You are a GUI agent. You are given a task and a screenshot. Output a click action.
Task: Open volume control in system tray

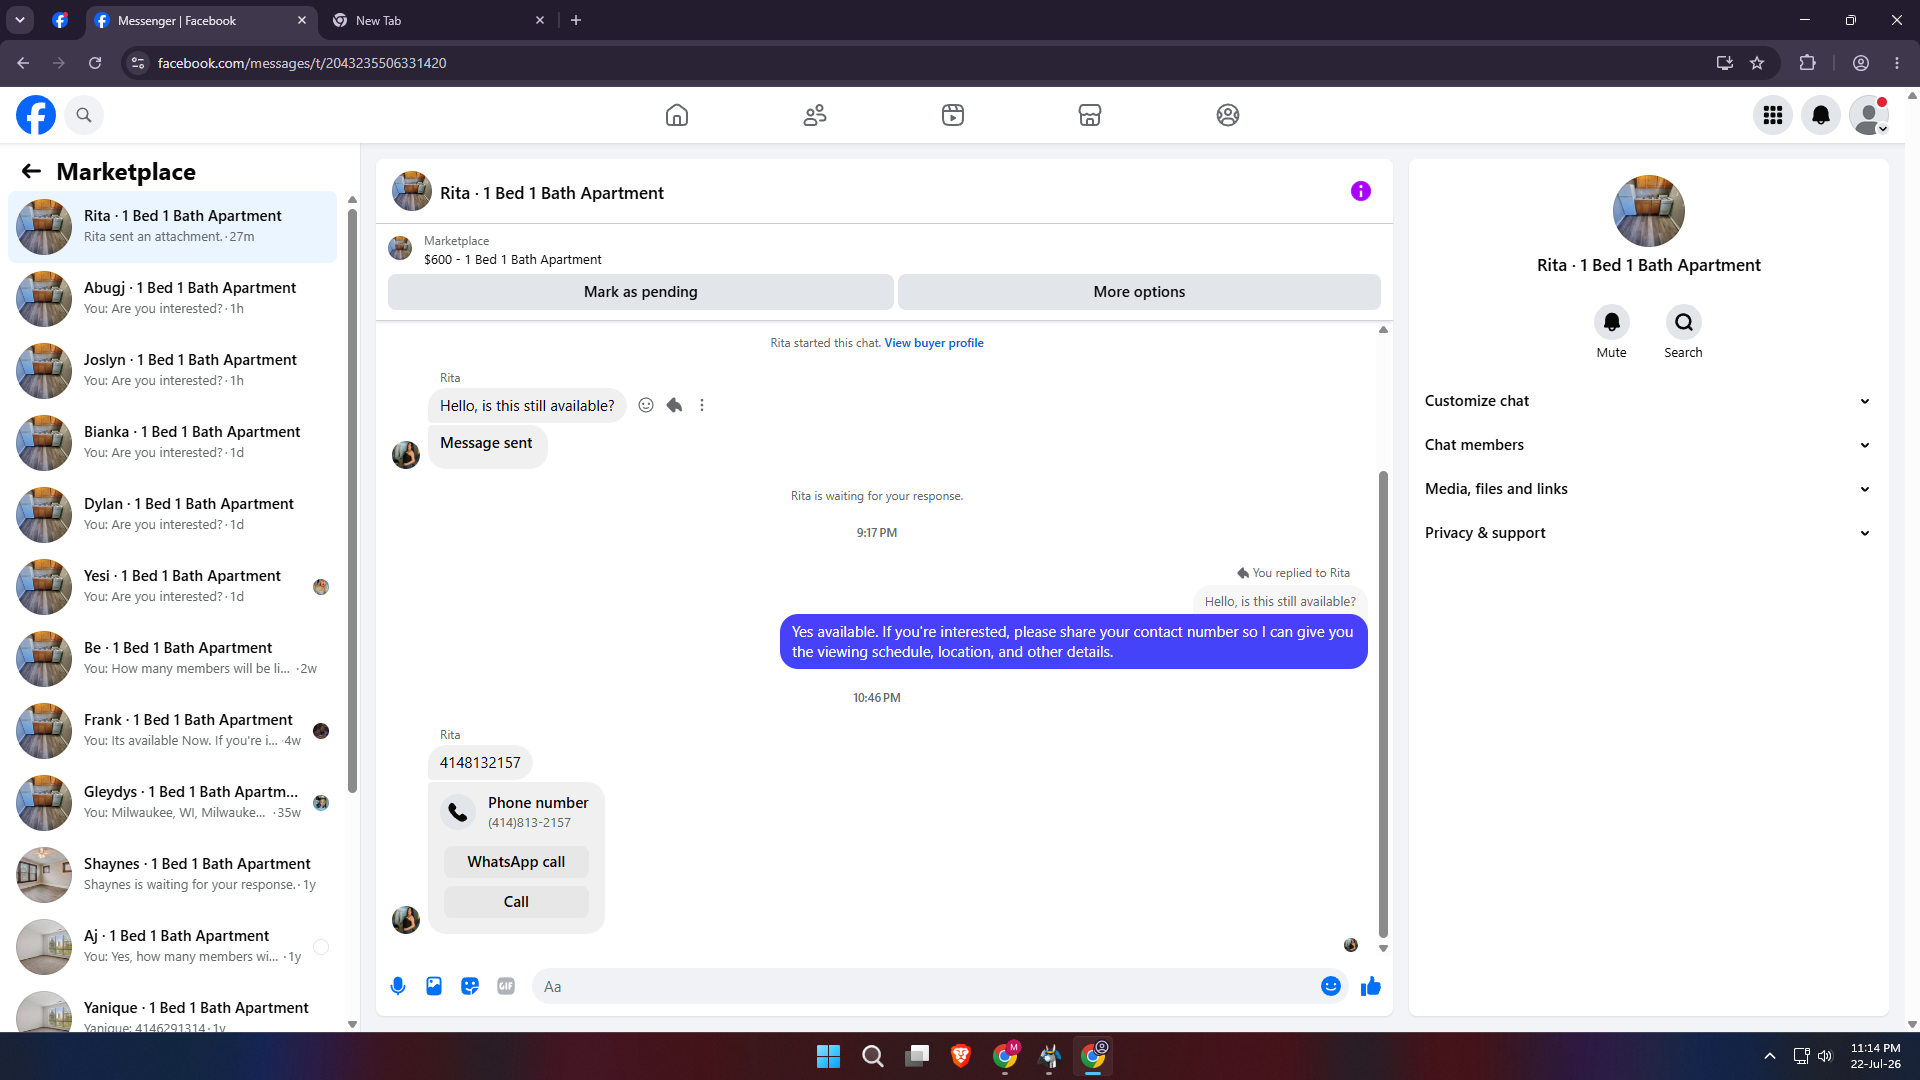click(x=1825, y=1056)
